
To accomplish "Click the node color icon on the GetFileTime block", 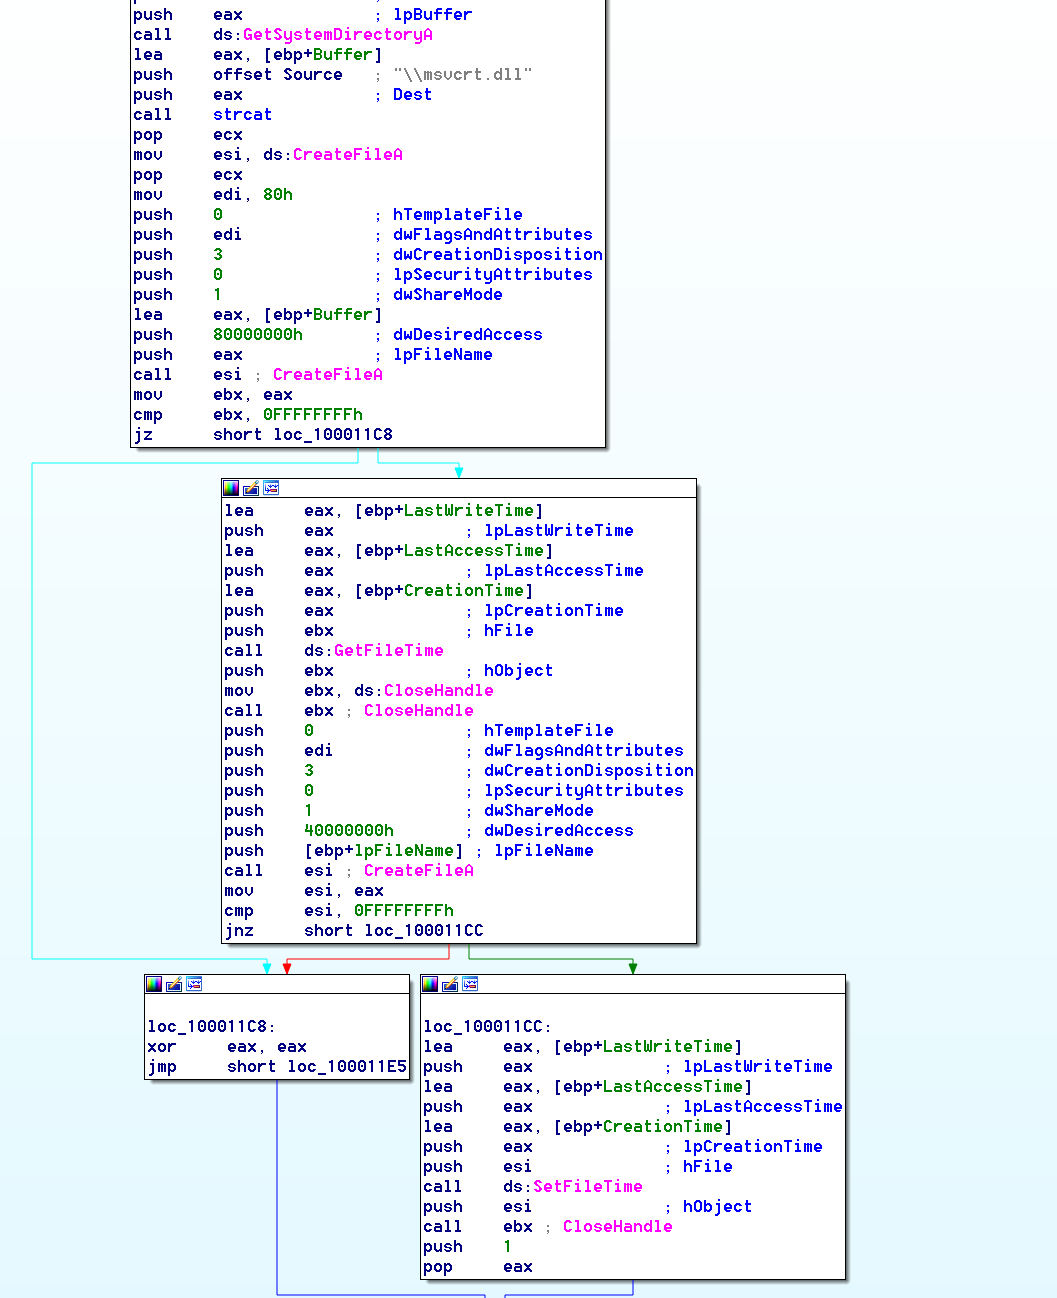I will point(231,488).
